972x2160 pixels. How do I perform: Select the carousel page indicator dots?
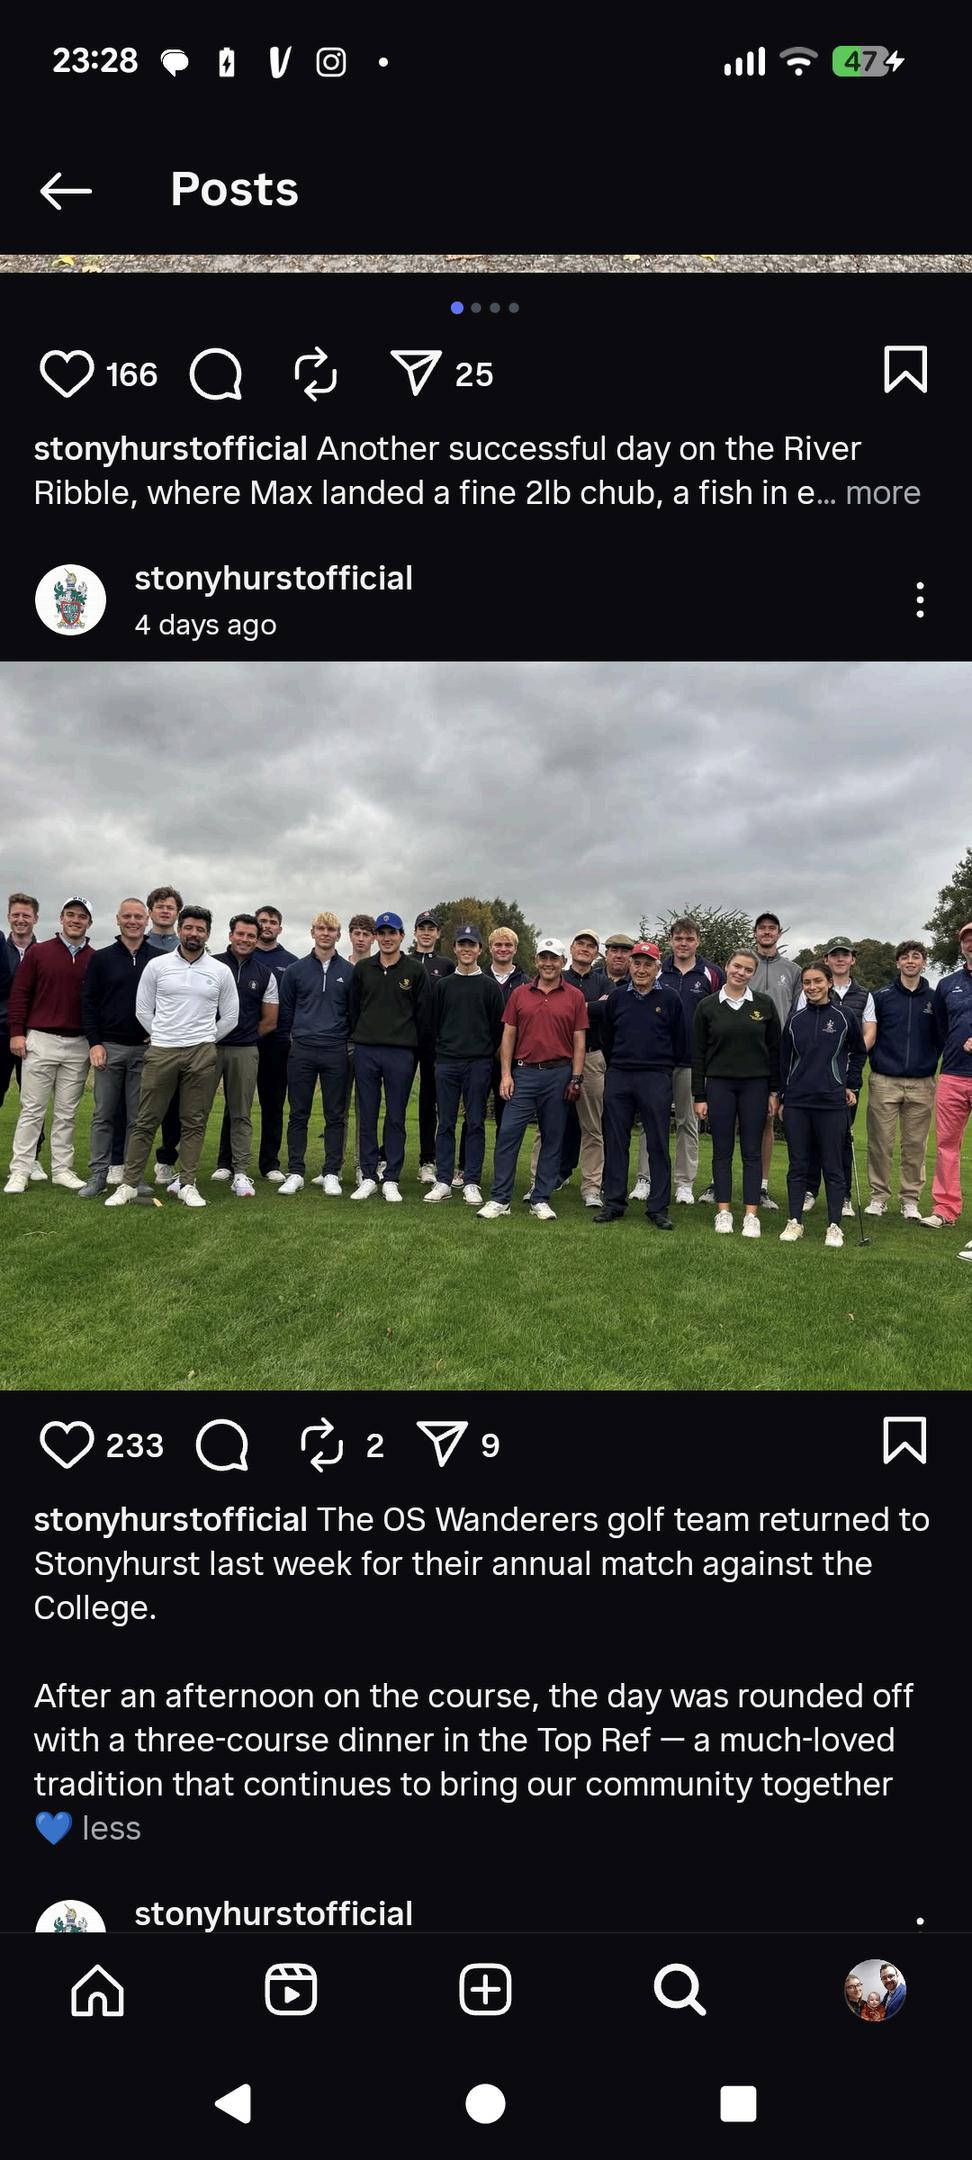pyautogui.click(x=485, y=308)
